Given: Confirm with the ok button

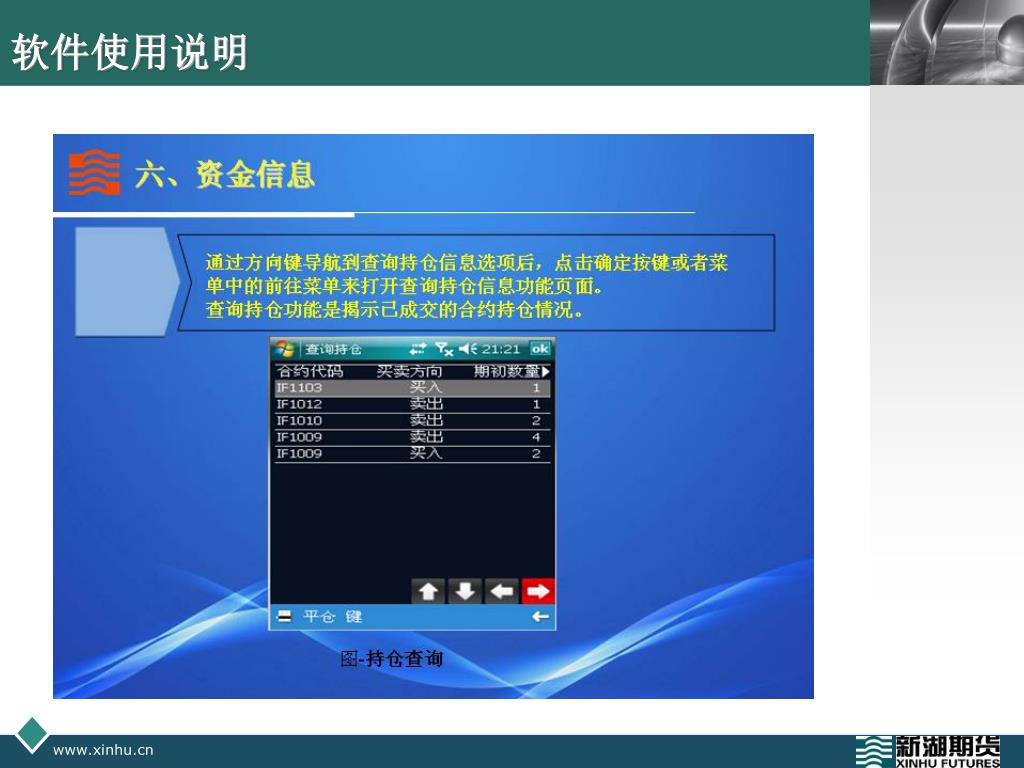Looking at the screenshot, I should point(540,349).
